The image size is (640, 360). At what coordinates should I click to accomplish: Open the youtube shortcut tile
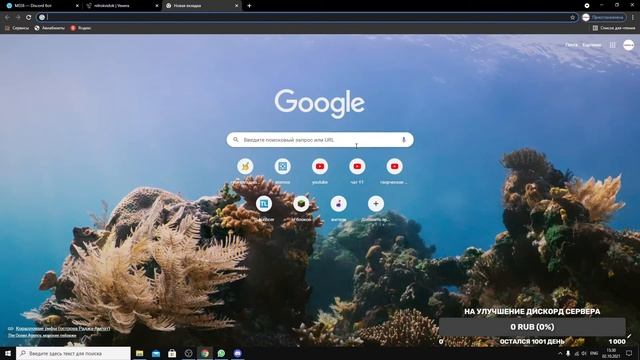pyautogui.click(x=320, y=167)
